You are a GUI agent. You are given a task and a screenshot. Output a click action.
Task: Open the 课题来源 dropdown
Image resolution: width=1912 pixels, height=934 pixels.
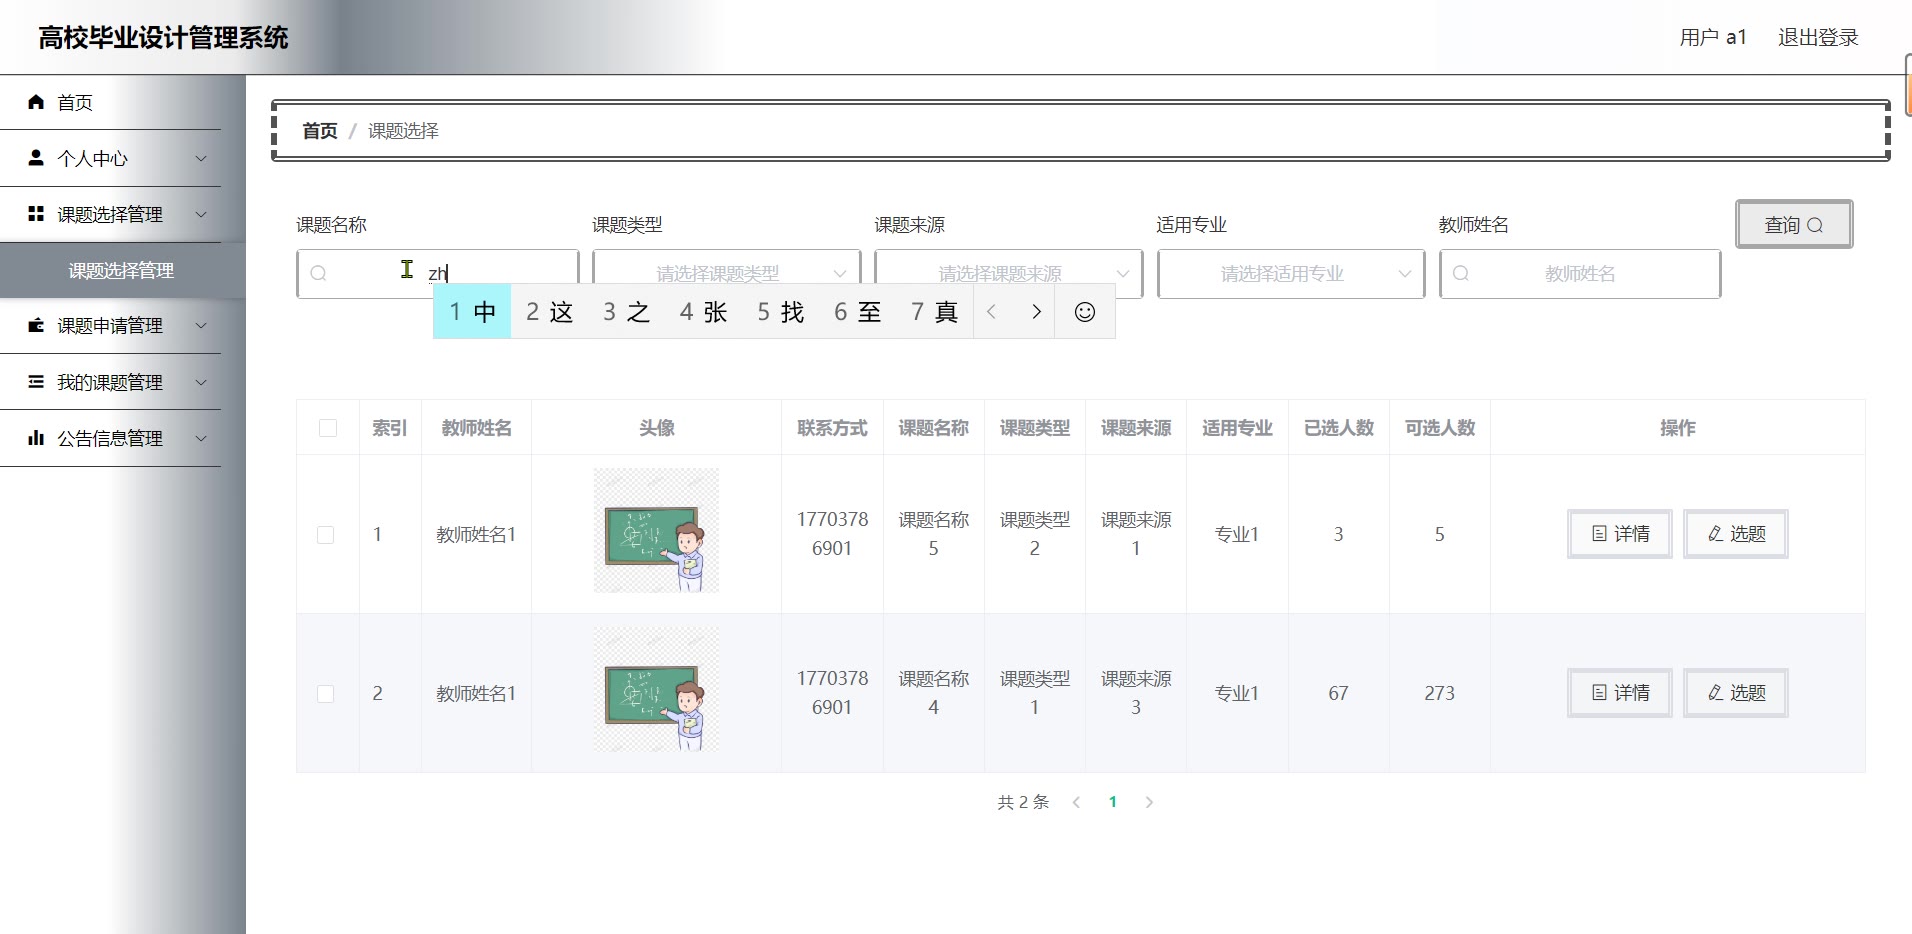point(1008,274)
